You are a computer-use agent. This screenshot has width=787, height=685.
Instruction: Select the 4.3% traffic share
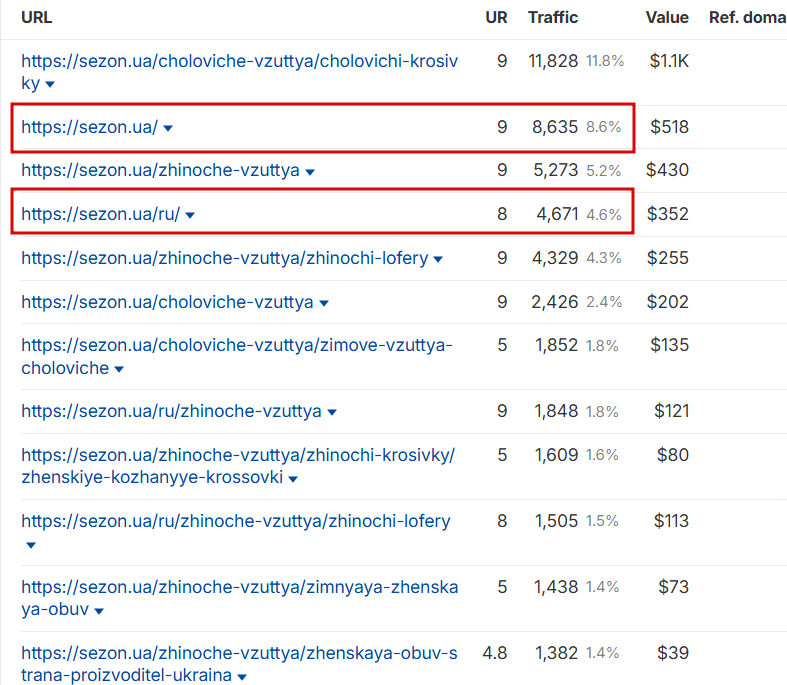point(604,258)
